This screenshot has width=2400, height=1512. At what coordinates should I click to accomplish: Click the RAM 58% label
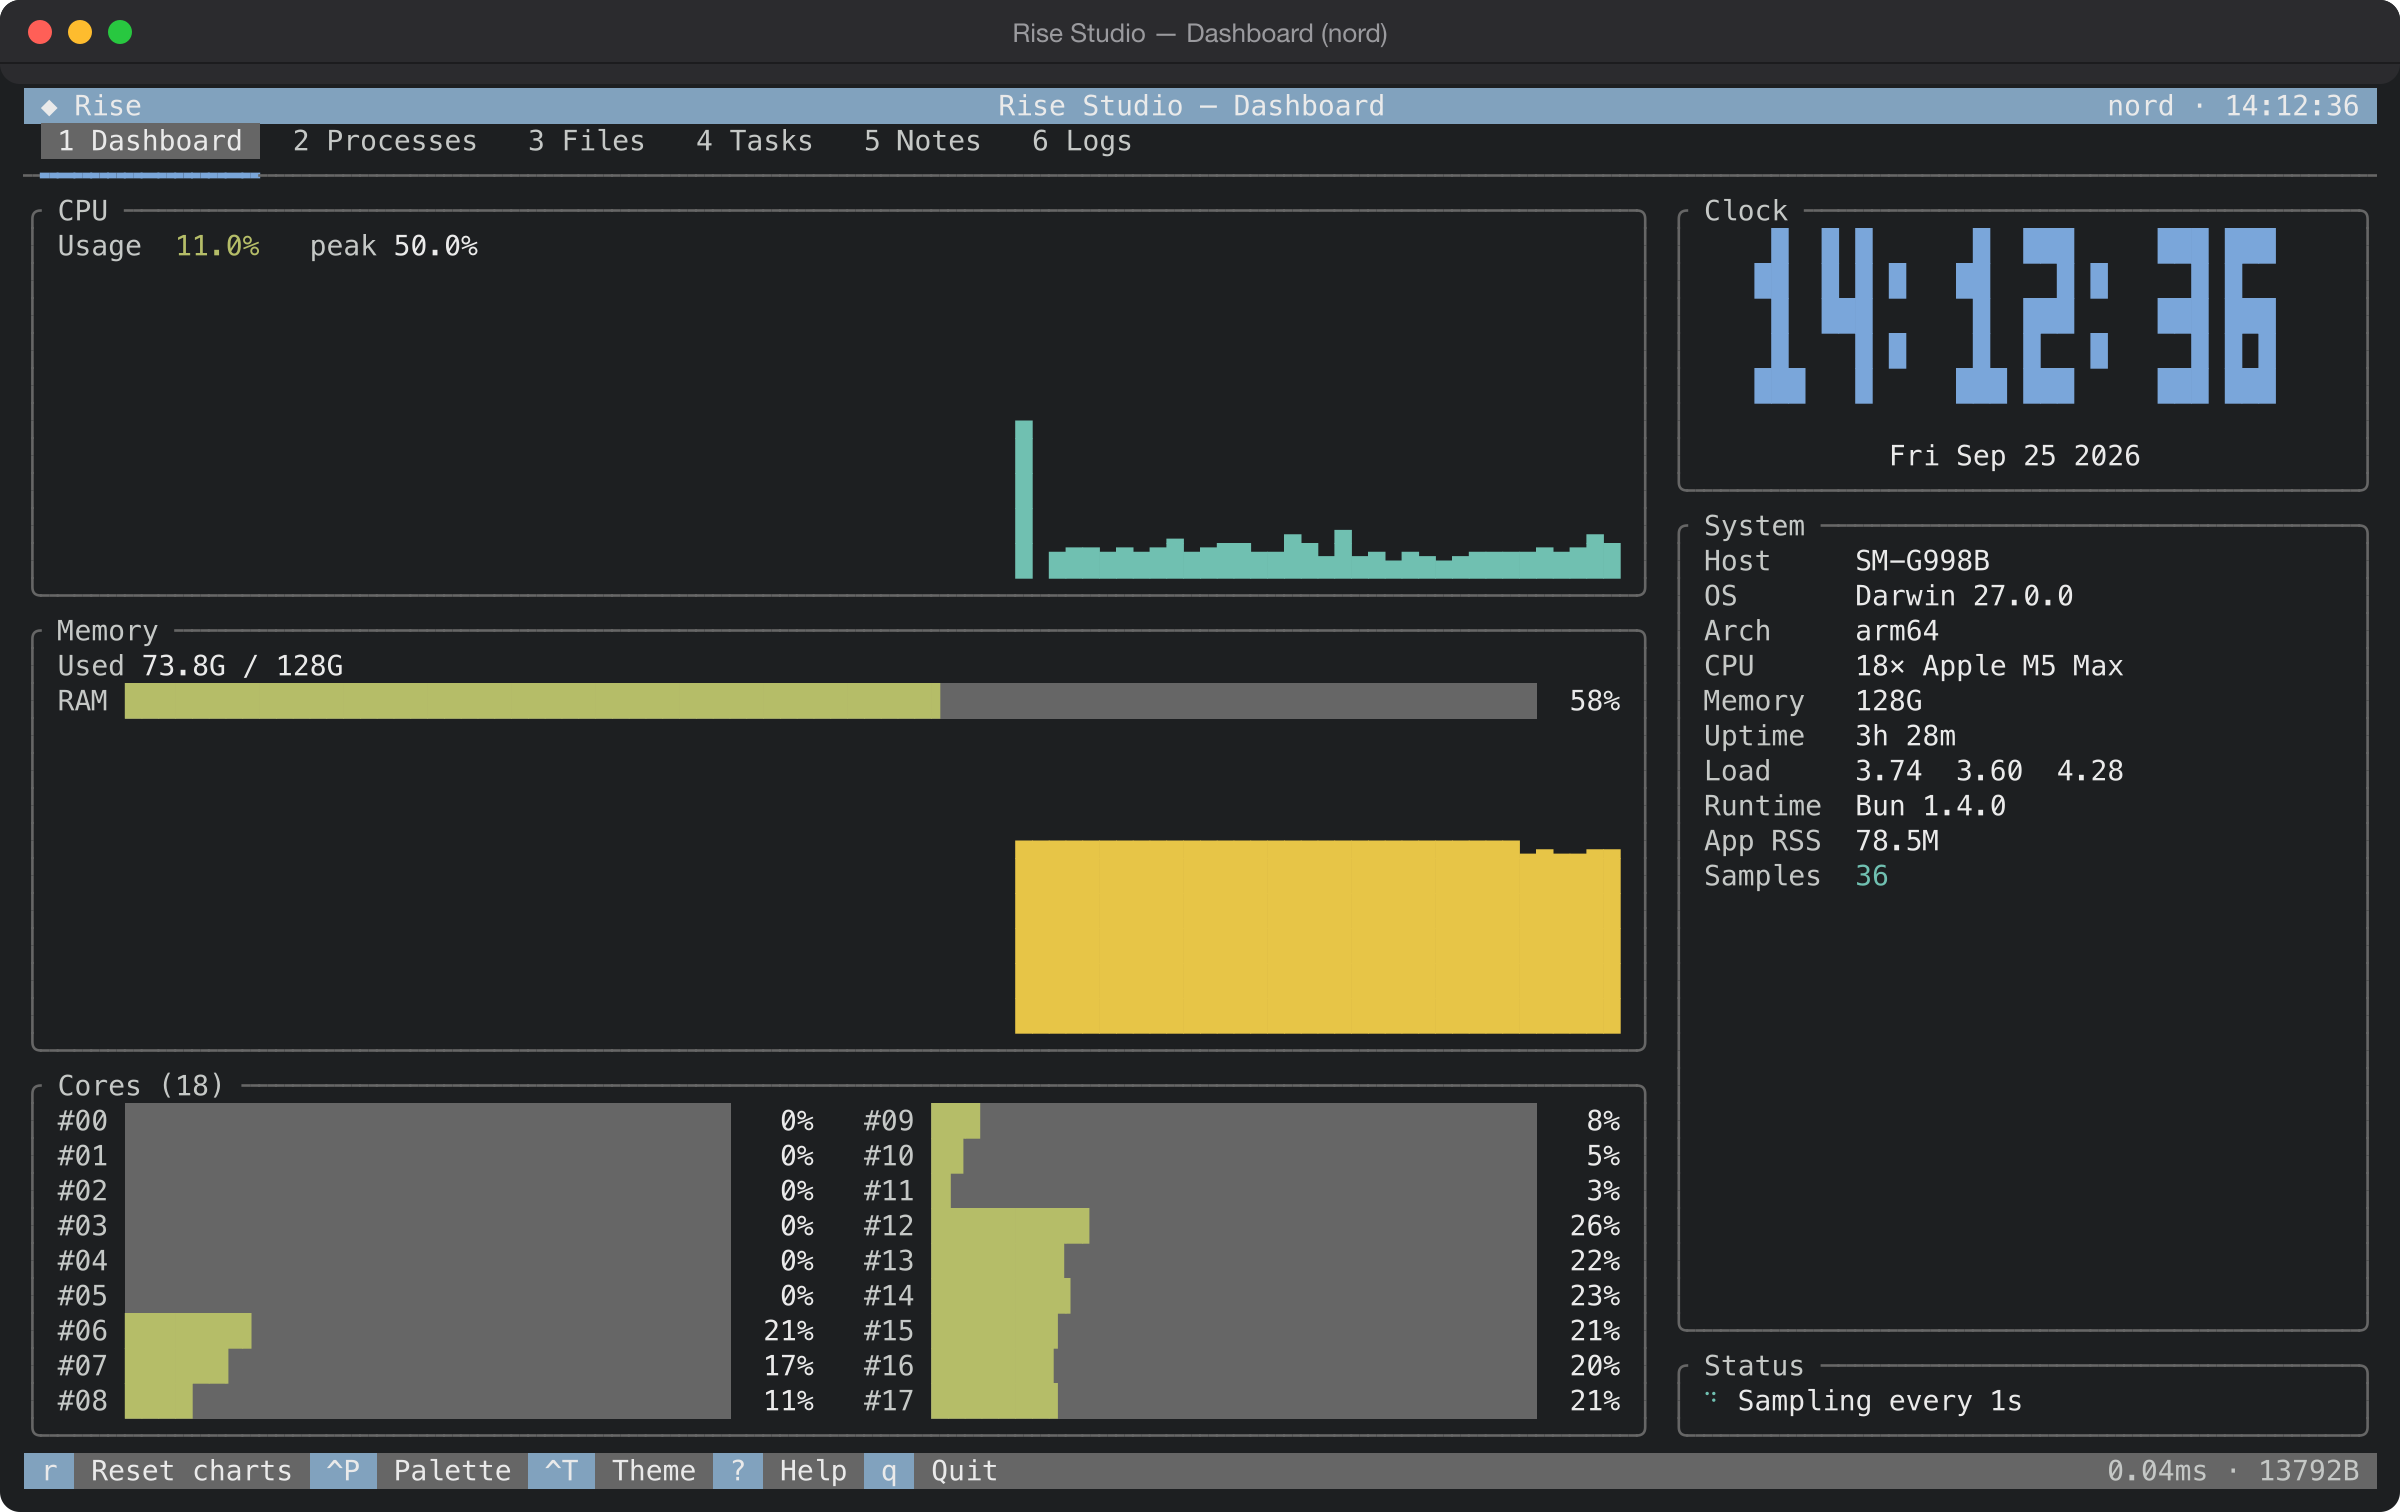[x=1594, y=701]
